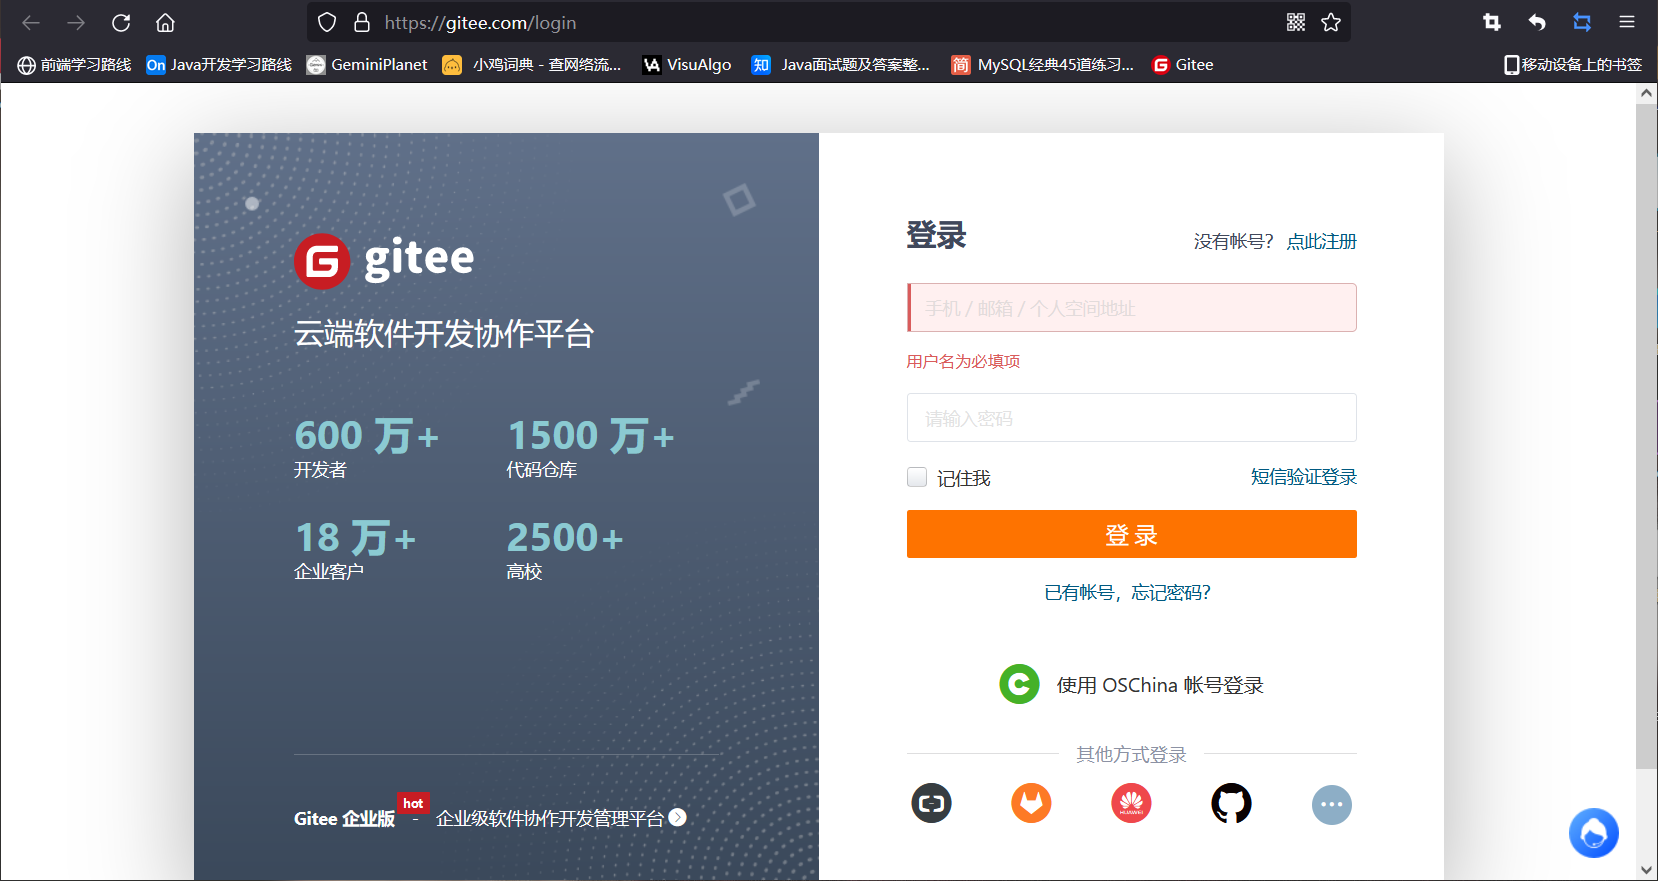Image resolution: width=1658 pixels, height=881 pixels.
Task: Open the browser home page
Action: pos(166,22)
